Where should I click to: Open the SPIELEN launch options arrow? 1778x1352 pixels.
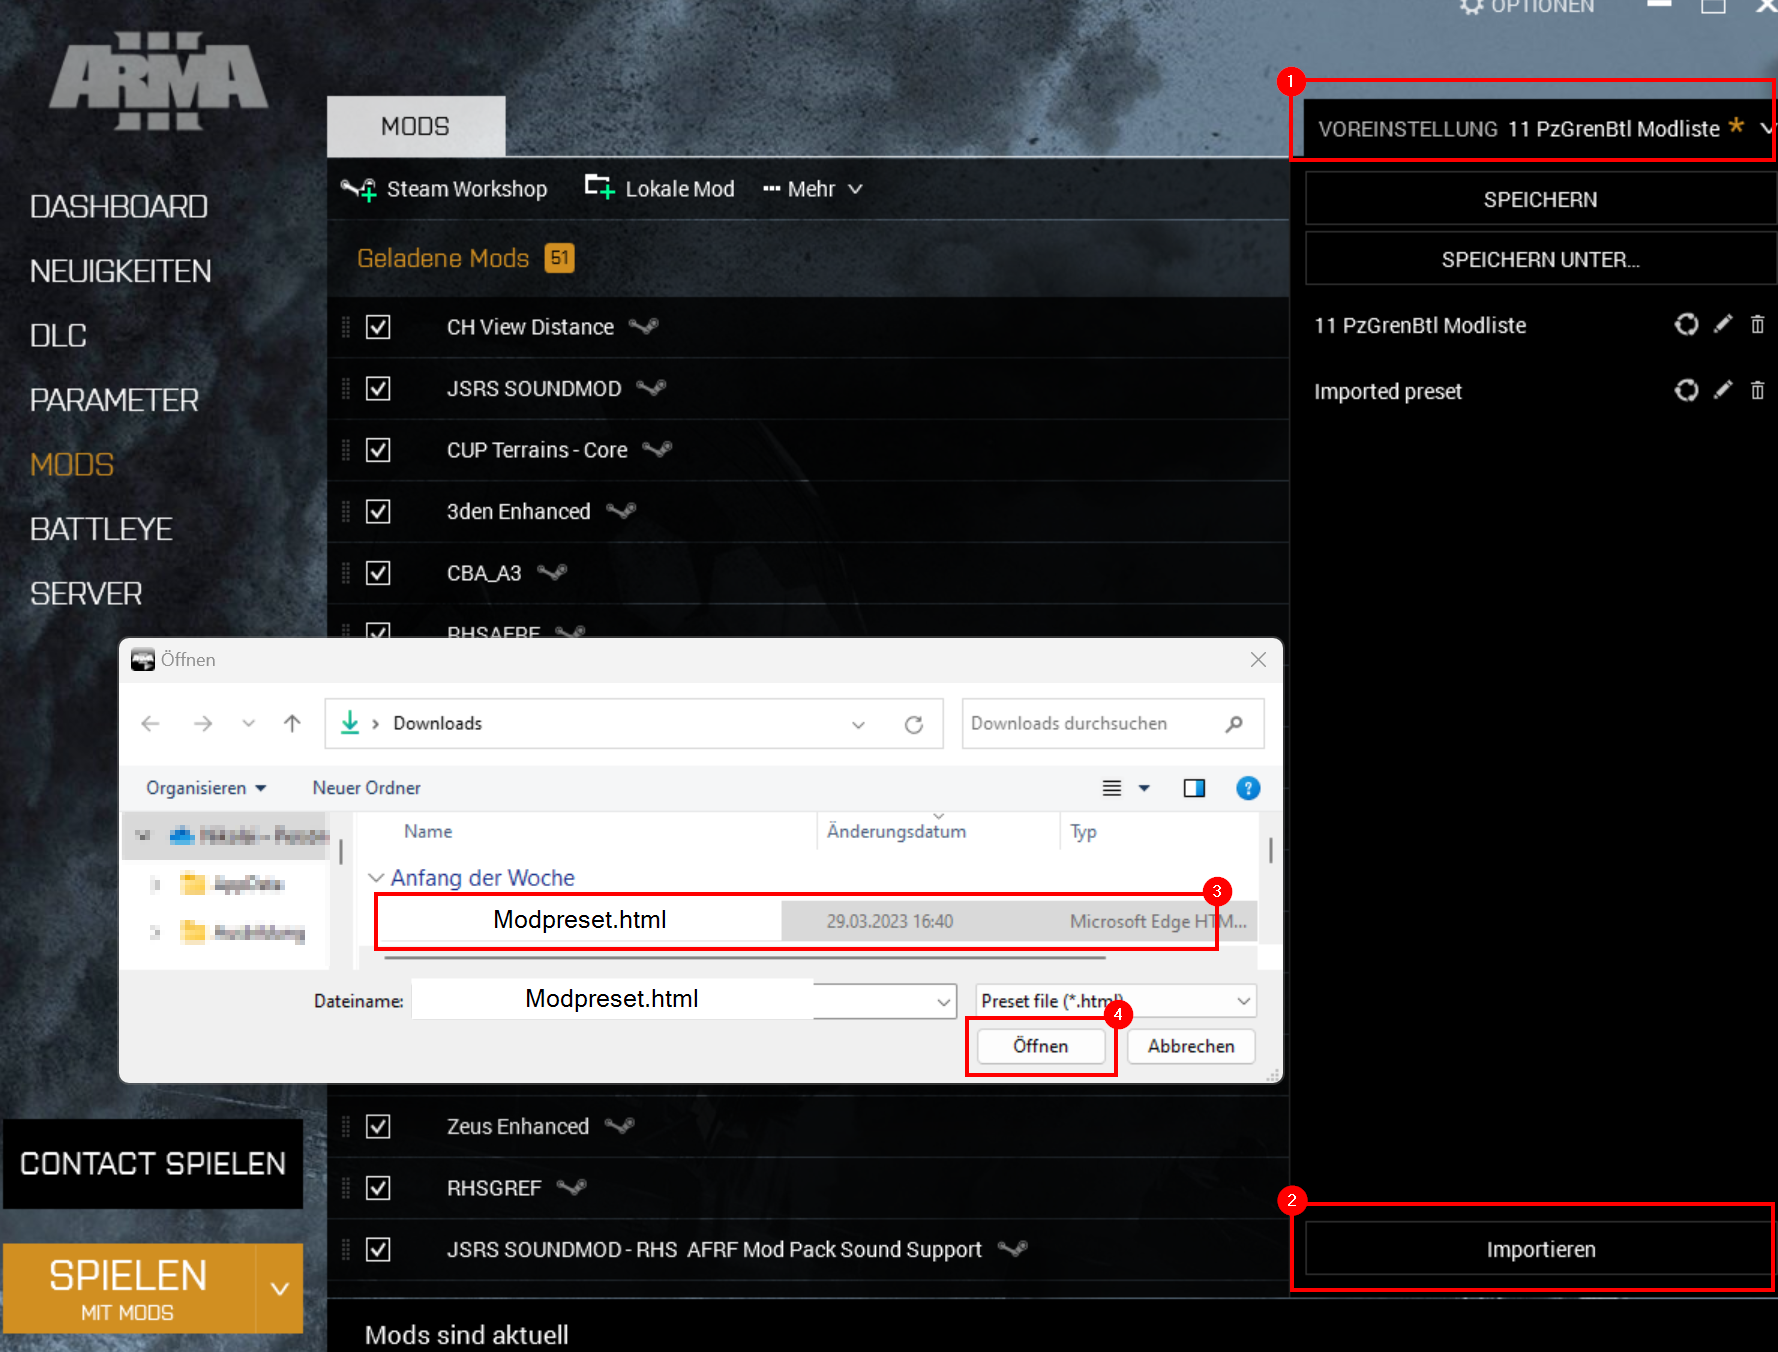(x=280, y=1288)
